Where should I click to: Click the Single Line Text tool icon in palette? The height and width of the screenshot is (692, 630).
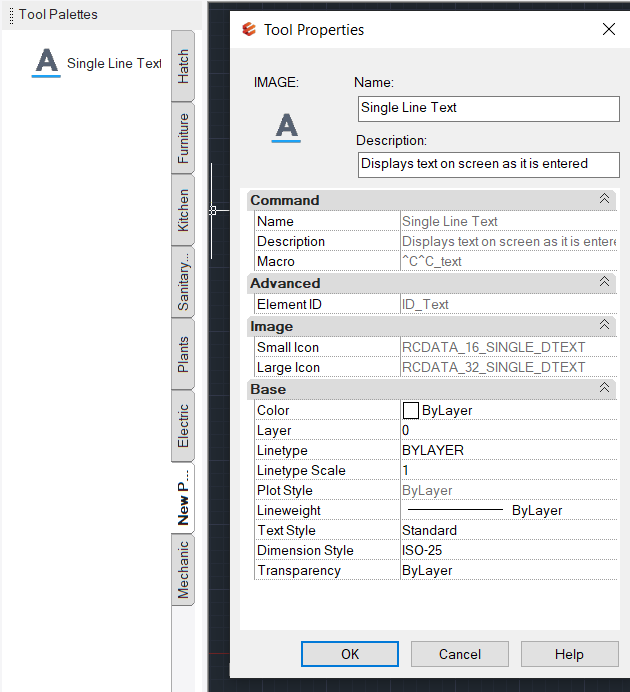(x=46, y=63)
